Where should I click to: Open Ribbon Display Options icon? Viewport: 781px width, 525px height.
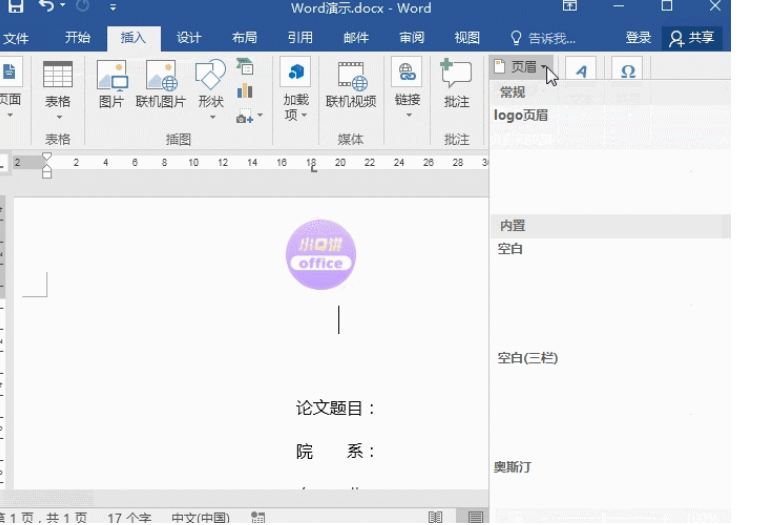pos(570,6)
